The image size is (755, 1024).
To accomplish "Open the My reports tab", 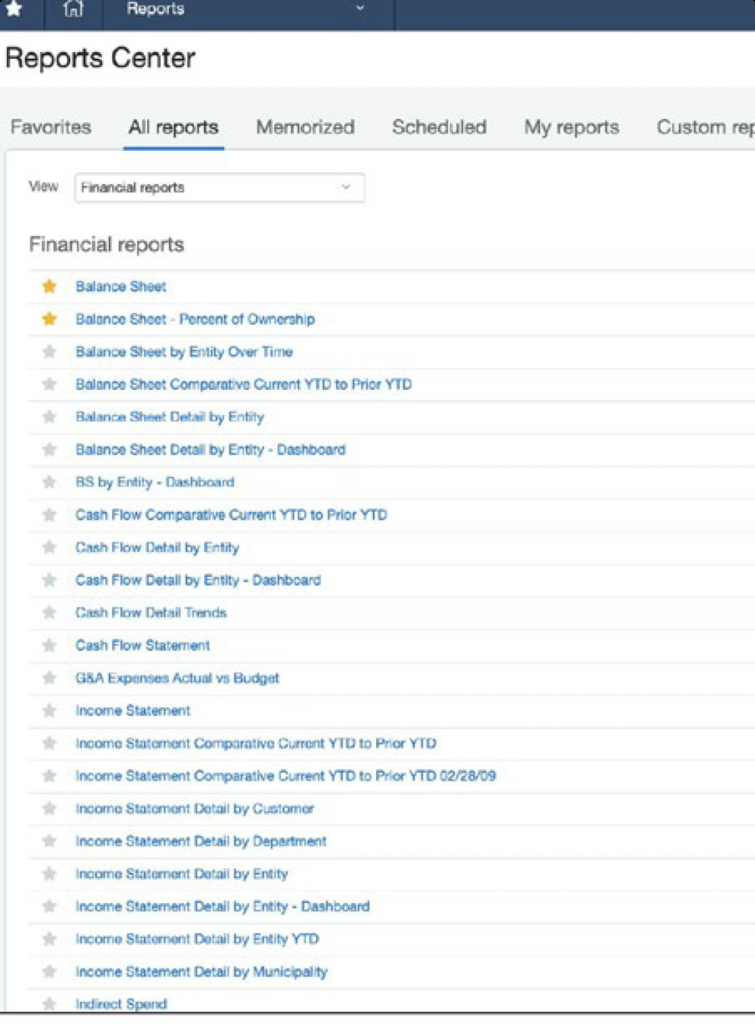I will click(x=571, y=127).
